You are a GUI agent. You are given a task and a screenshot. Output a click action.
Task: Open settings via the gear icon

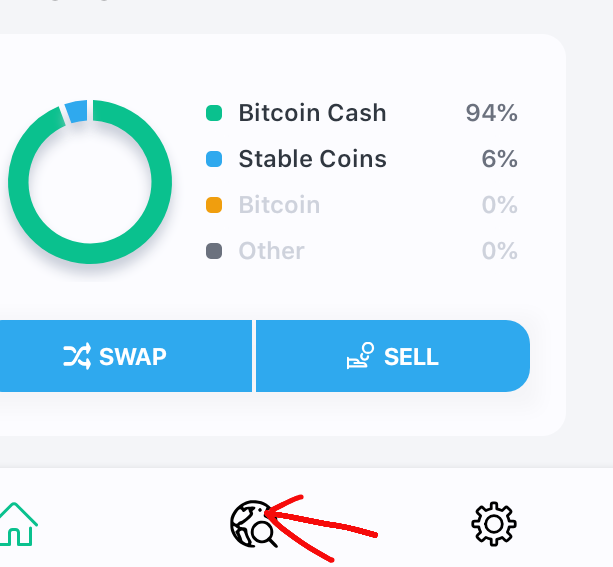coord(494,524)
